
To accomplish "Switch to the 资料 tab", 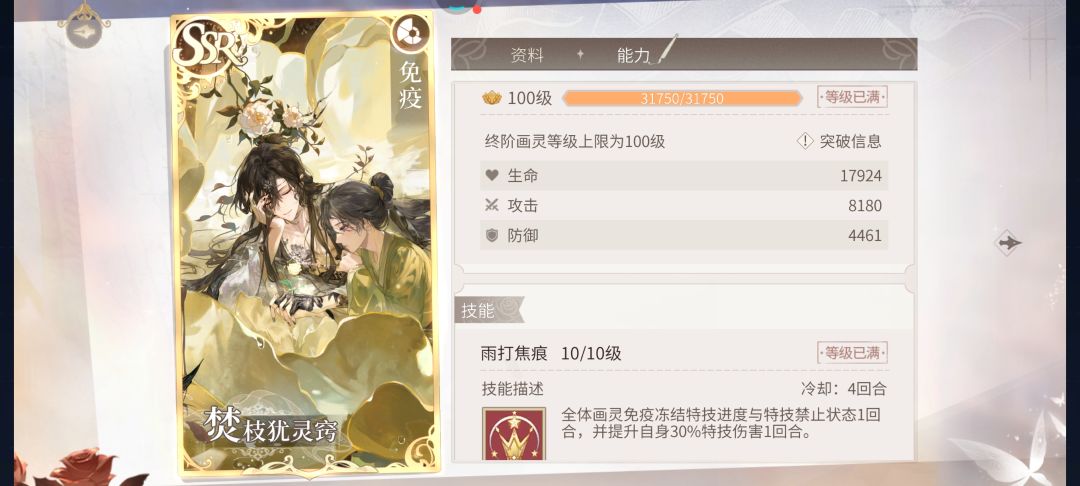I will (x=528, y=56).
